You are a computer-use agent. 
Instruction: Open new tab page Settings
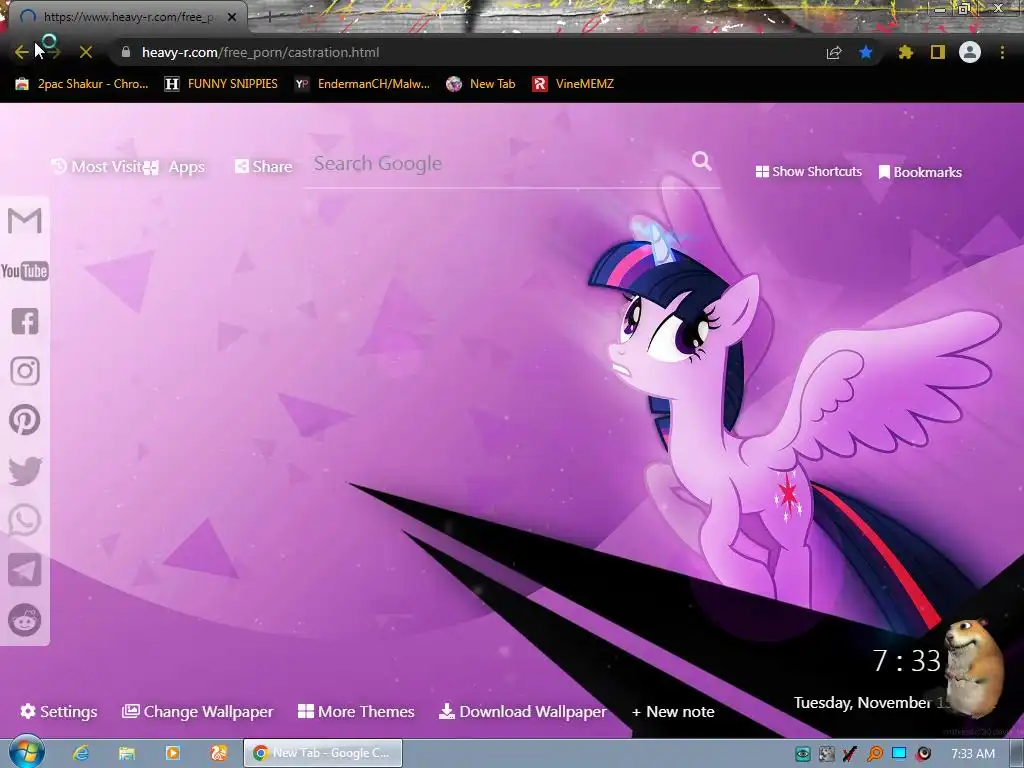coord(59,711)
